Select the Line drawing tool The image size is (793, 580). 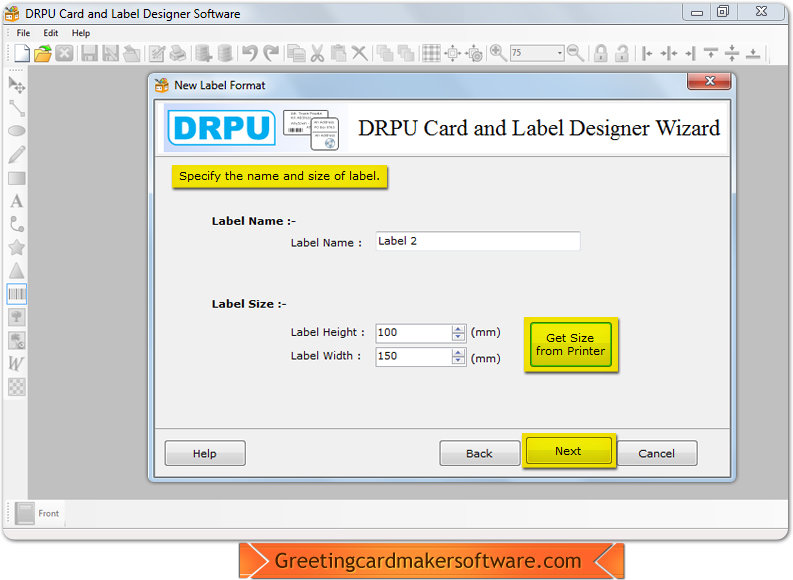pyautogui.click(x=17, y=108)
